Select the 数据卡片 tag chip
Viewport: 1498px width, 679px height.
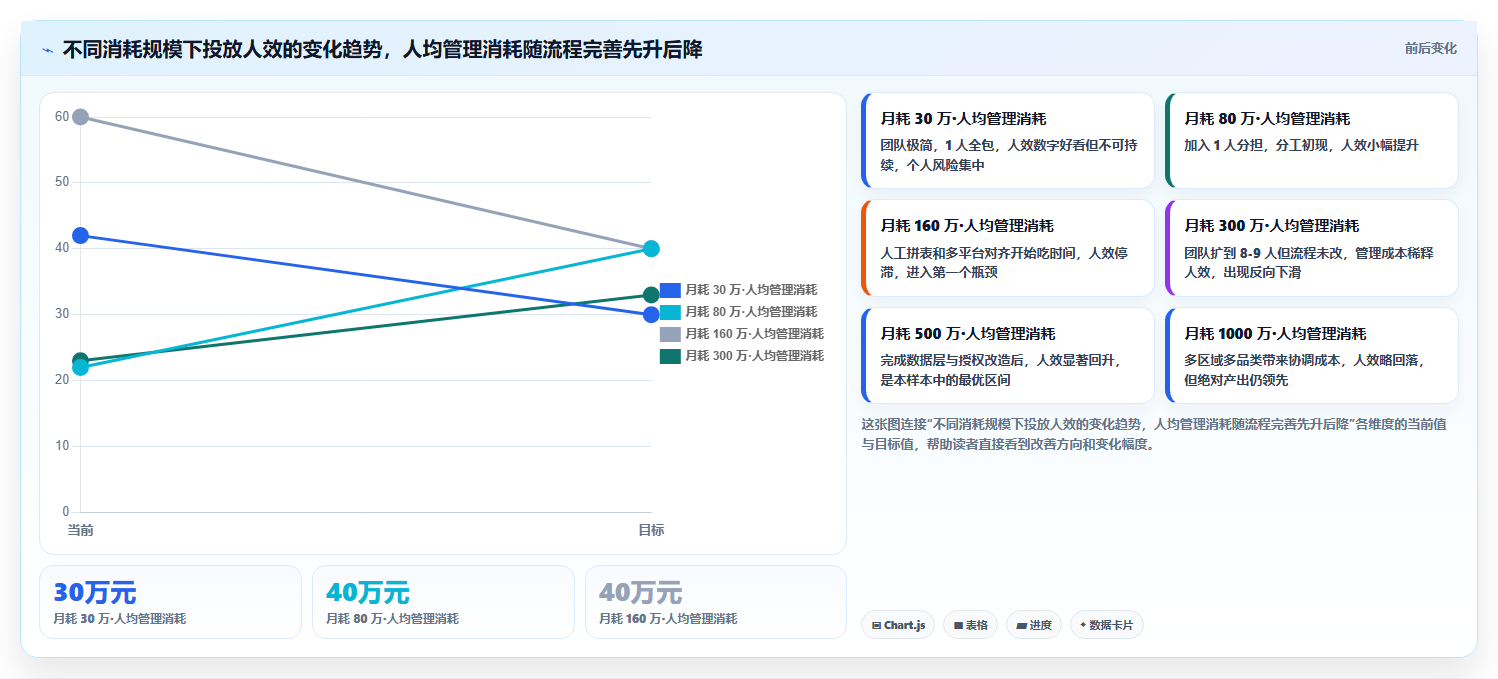click(x=1107, y=625)
